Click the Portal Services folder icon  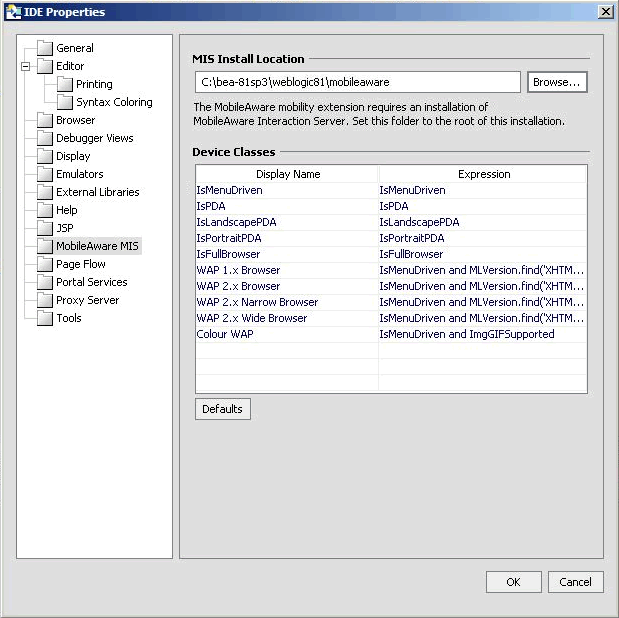45,282
